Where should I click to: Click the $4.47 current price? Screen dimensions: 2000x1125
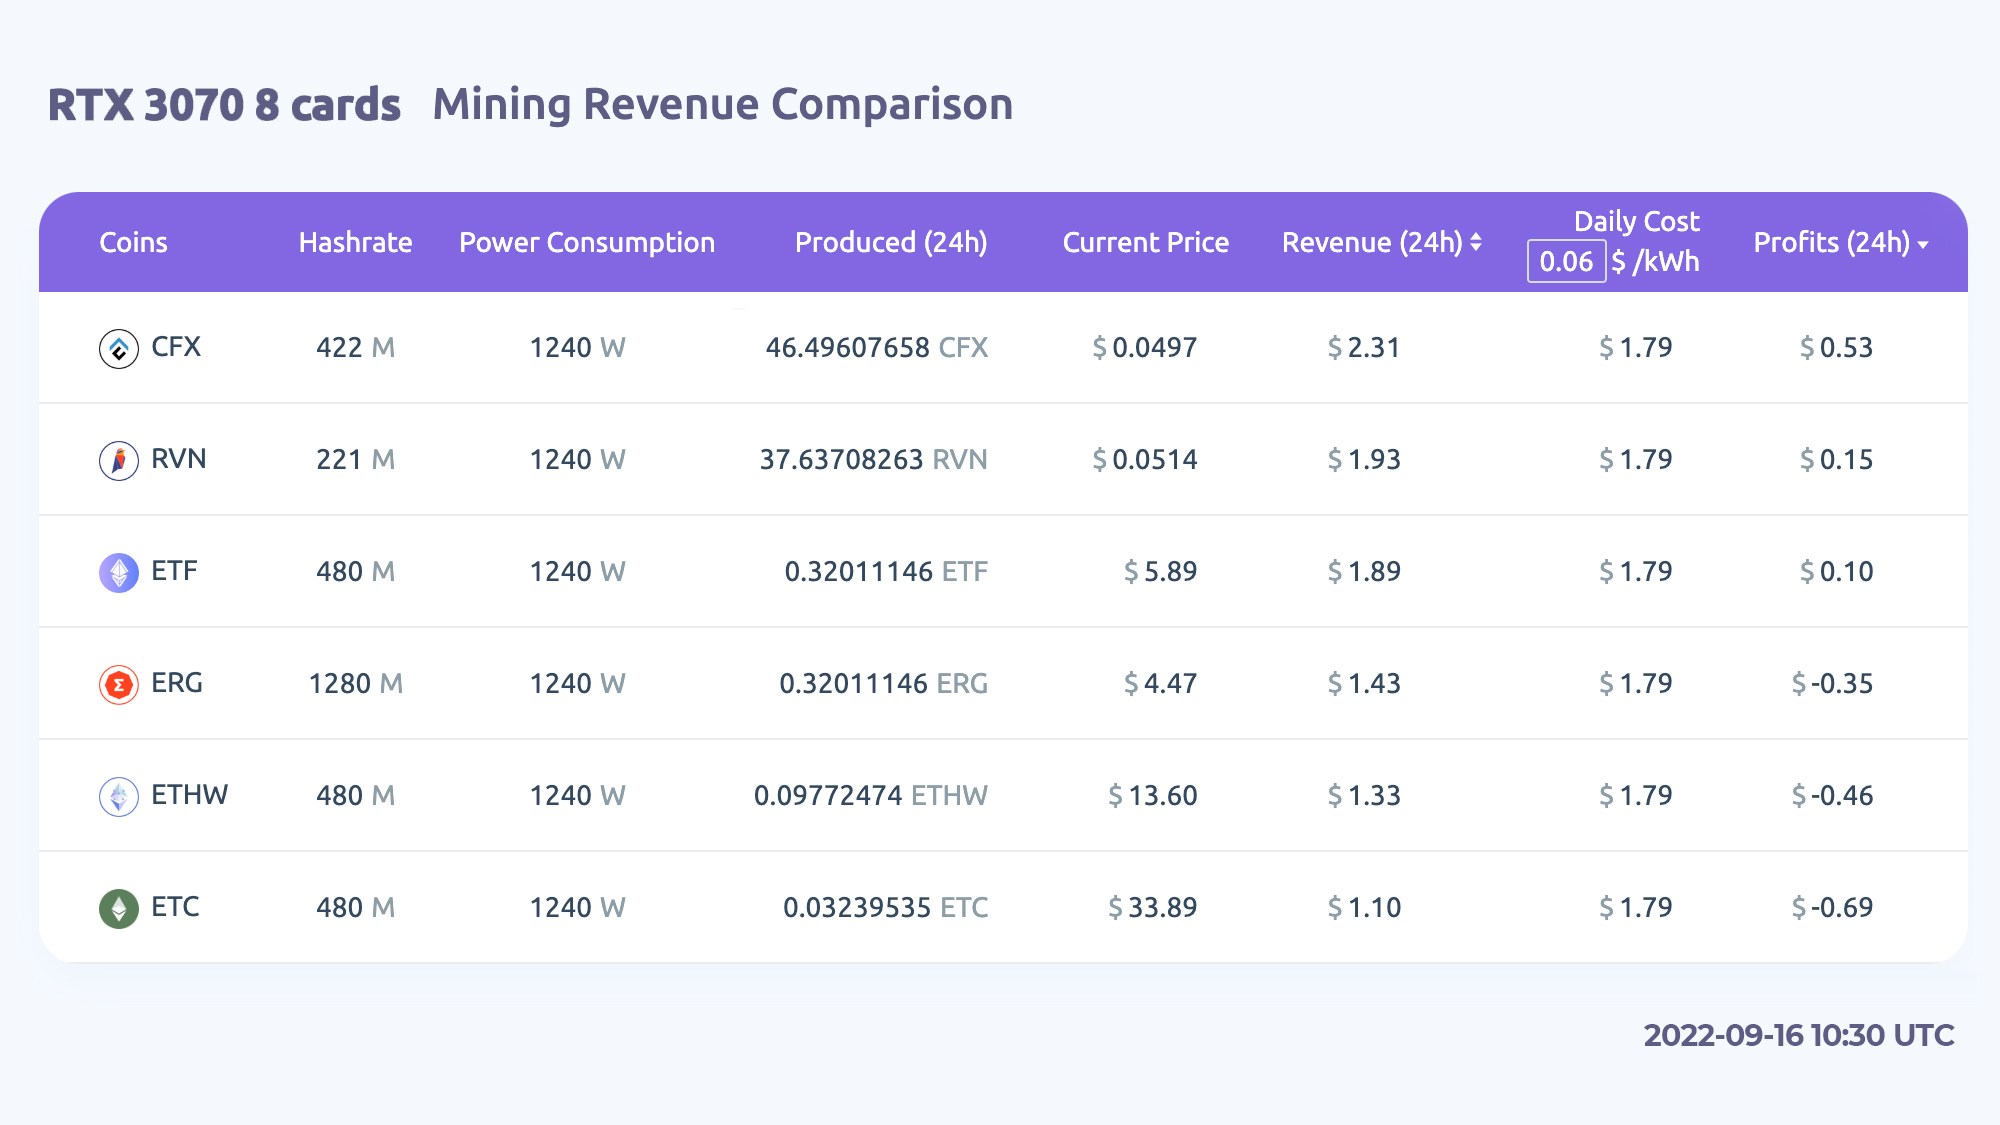click(x=1160, y=683)
